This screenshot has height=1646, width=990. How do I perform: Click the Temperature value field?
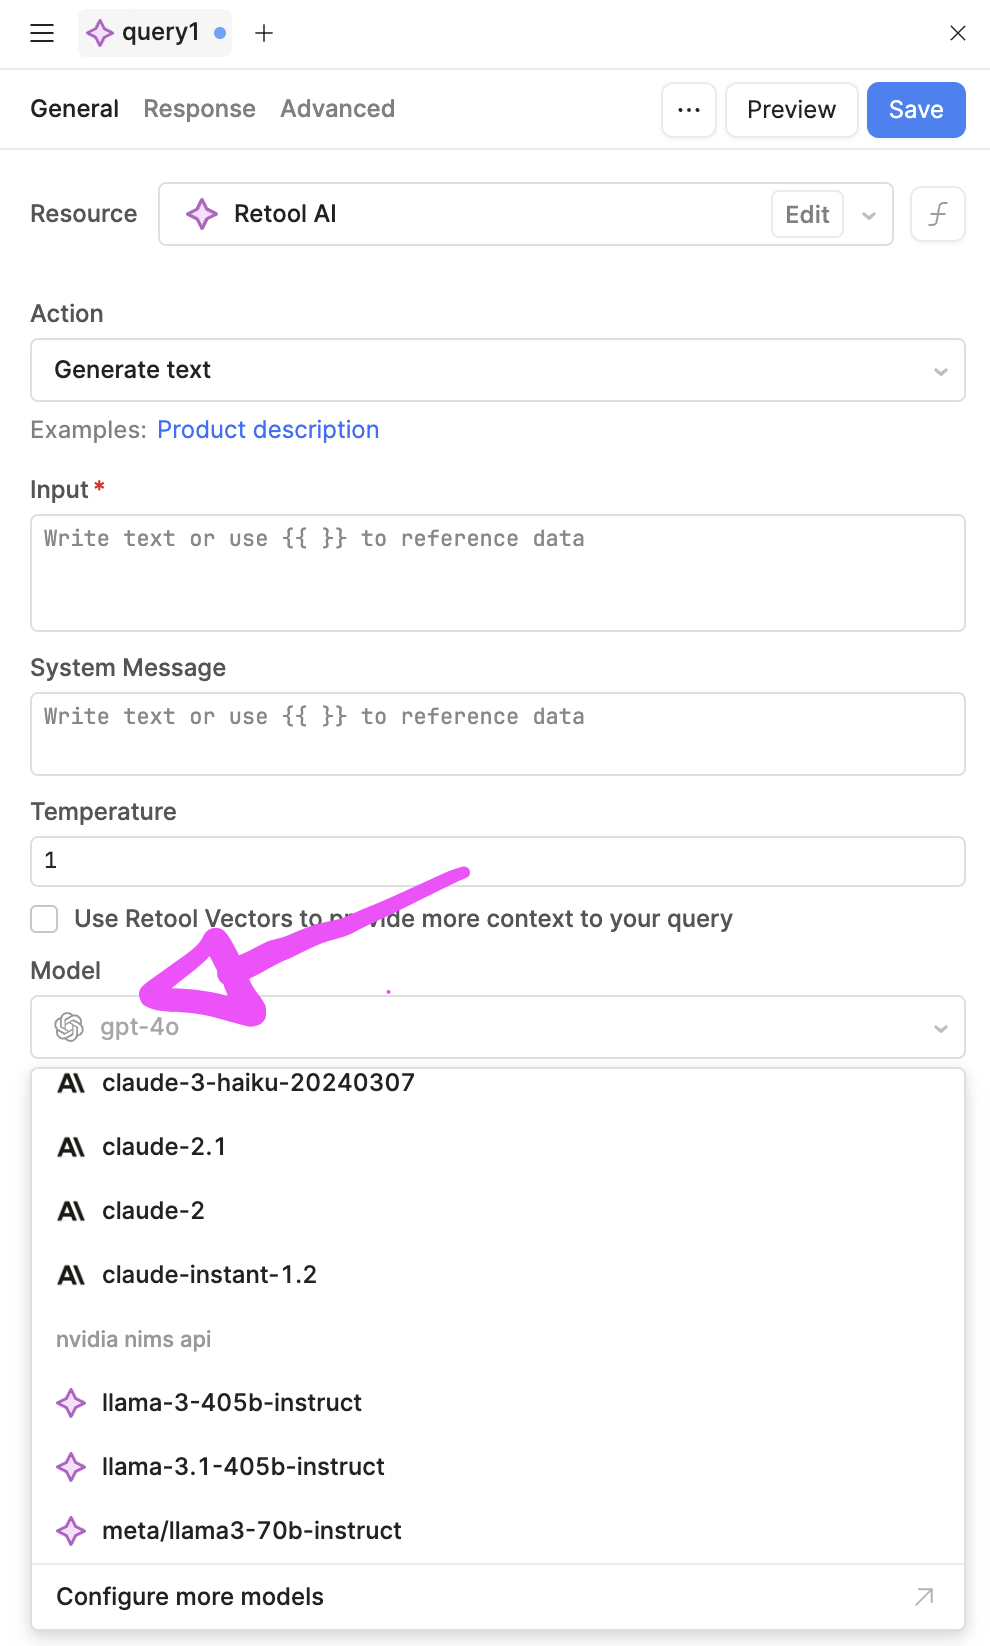(498, 861)
